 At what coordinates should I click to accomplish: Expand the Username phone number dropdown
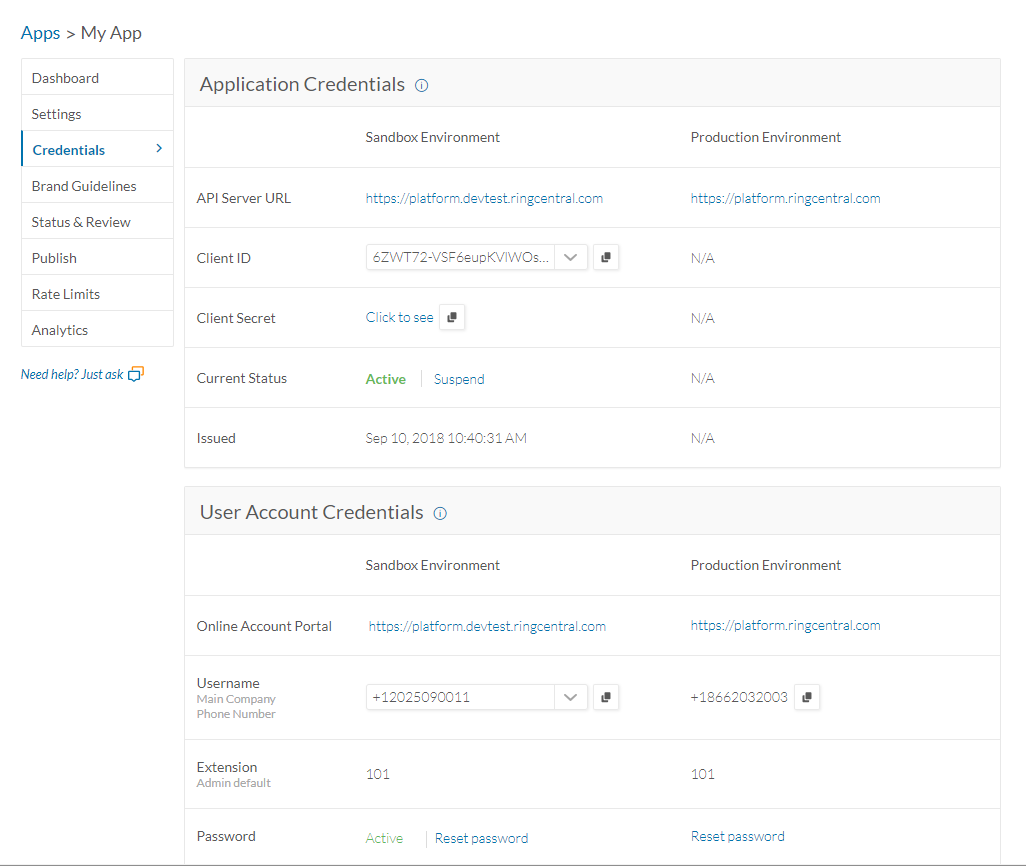coord(570,697)
